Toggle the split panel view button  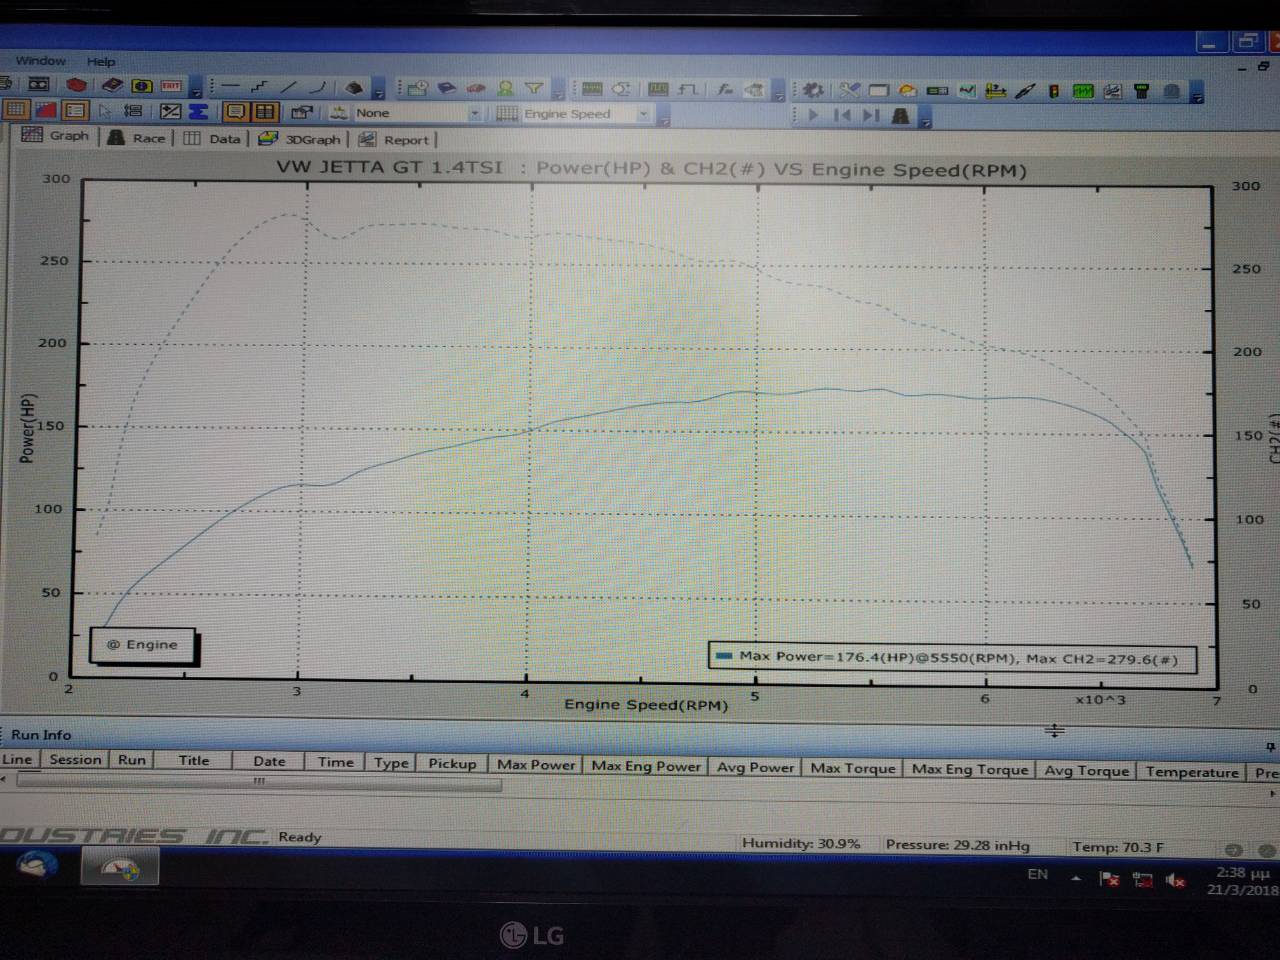(x=264, y=112)
